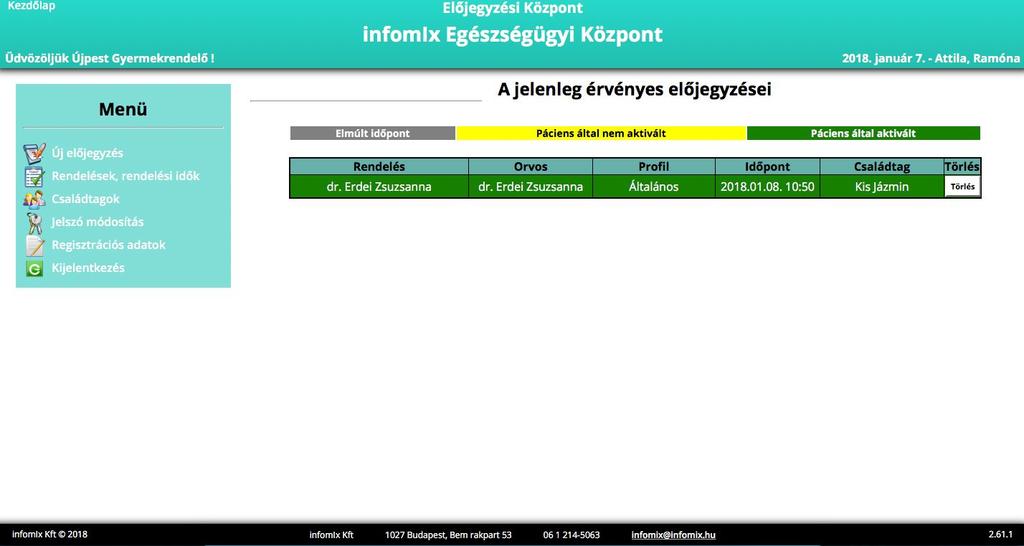Click the infomIx Egészségügyi Központ title
Screen dimensions: 1024x546
click(x=513, y=35)
